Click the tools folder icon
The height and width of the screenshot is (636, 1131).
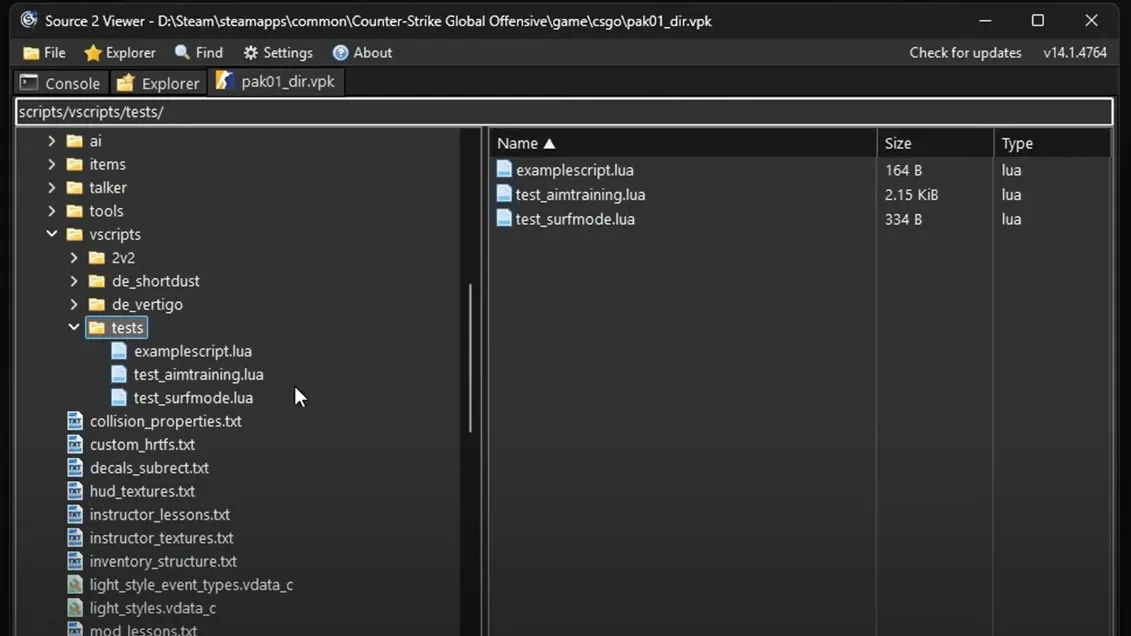pyautogui.click(x=74, y=211)
